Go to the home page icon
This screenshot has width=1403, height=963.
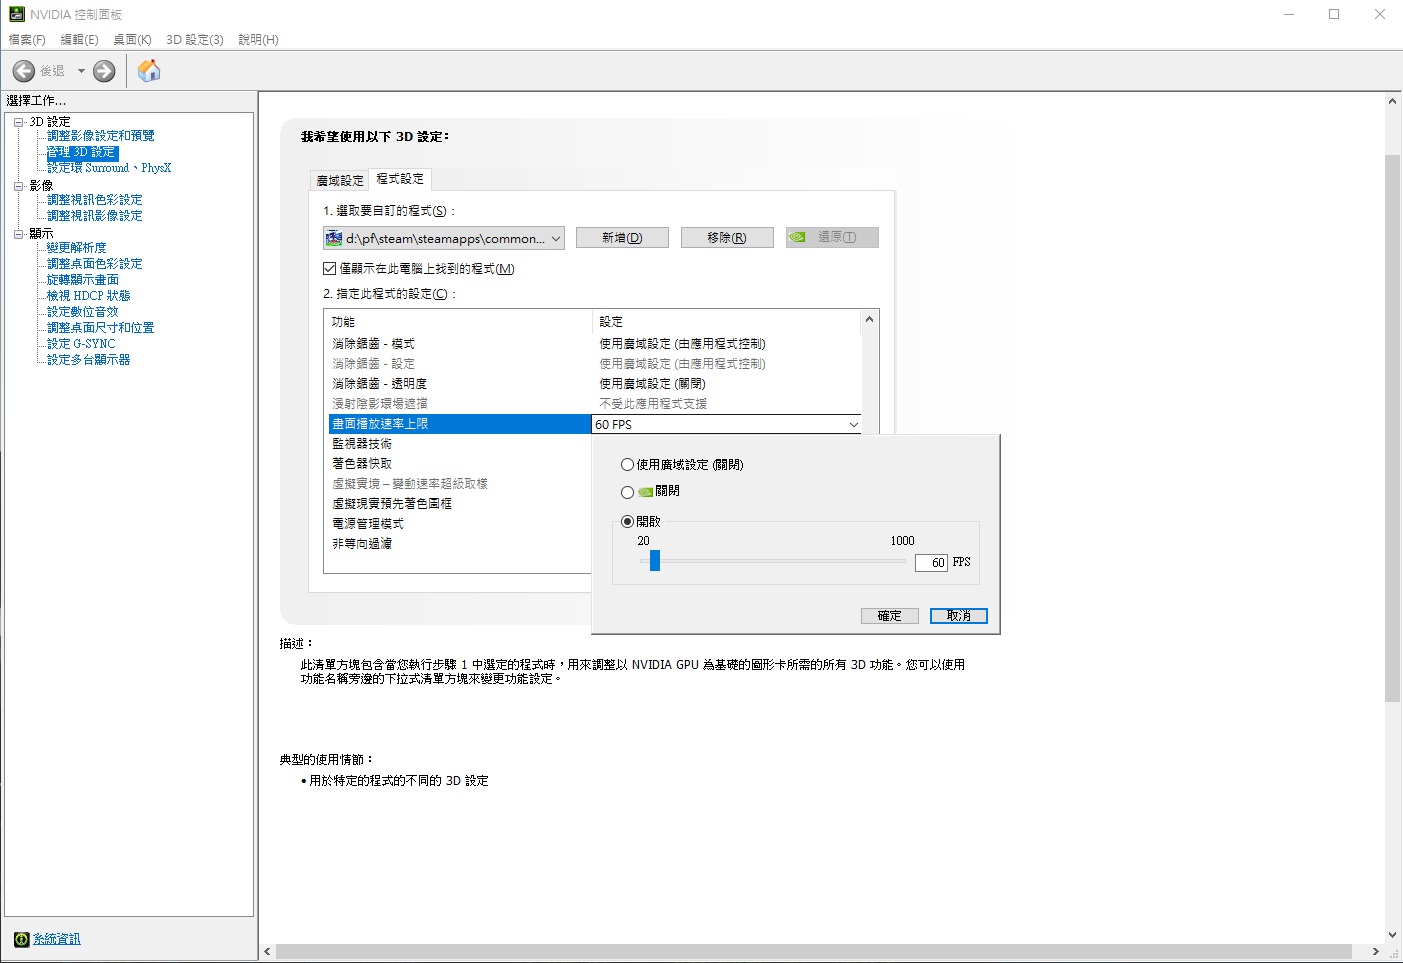(x=149, y=71)
